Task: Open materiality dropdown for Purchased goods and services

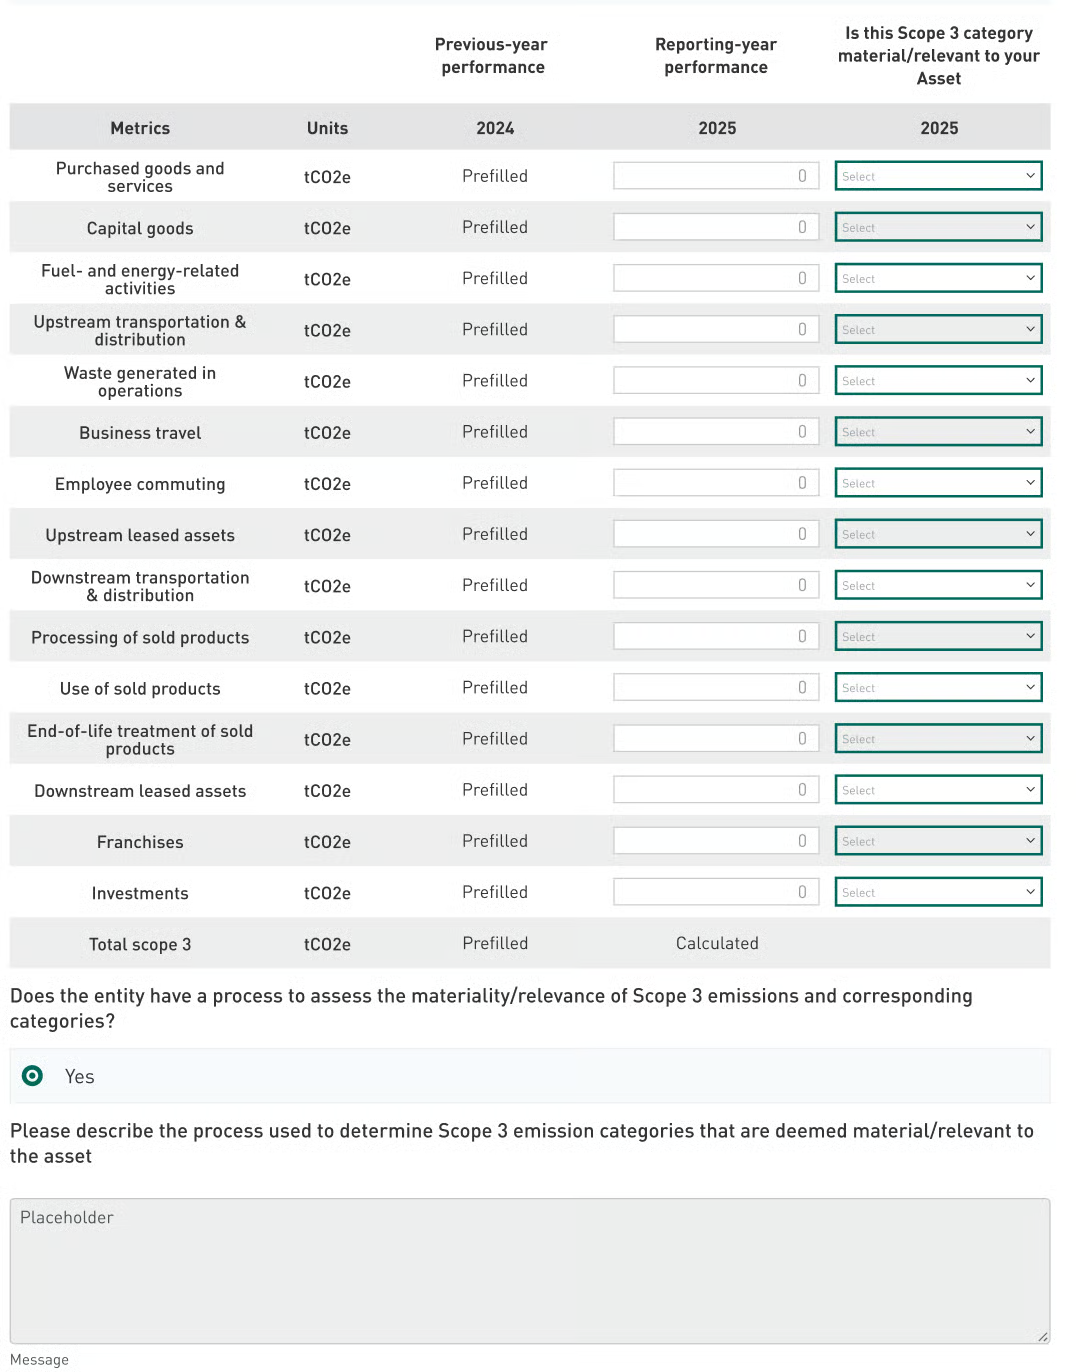Action: click(x=938, y=176)
